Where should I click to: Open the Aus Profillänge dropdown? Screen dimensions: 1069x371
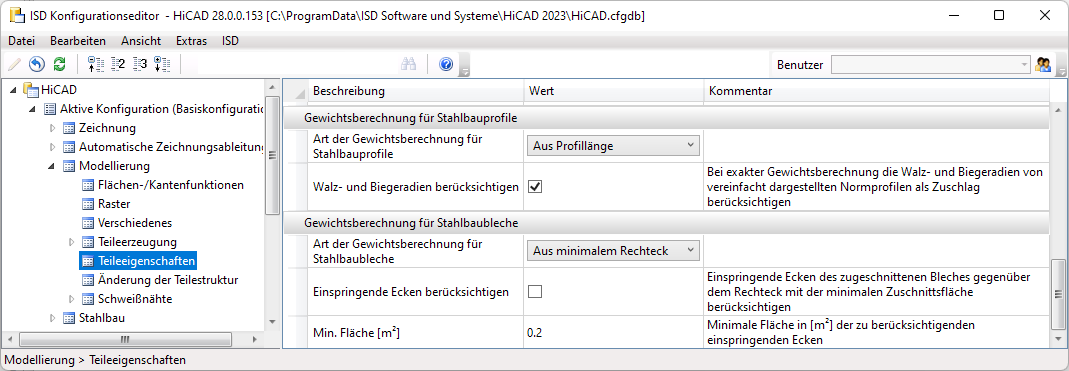(x=613, y=145)
